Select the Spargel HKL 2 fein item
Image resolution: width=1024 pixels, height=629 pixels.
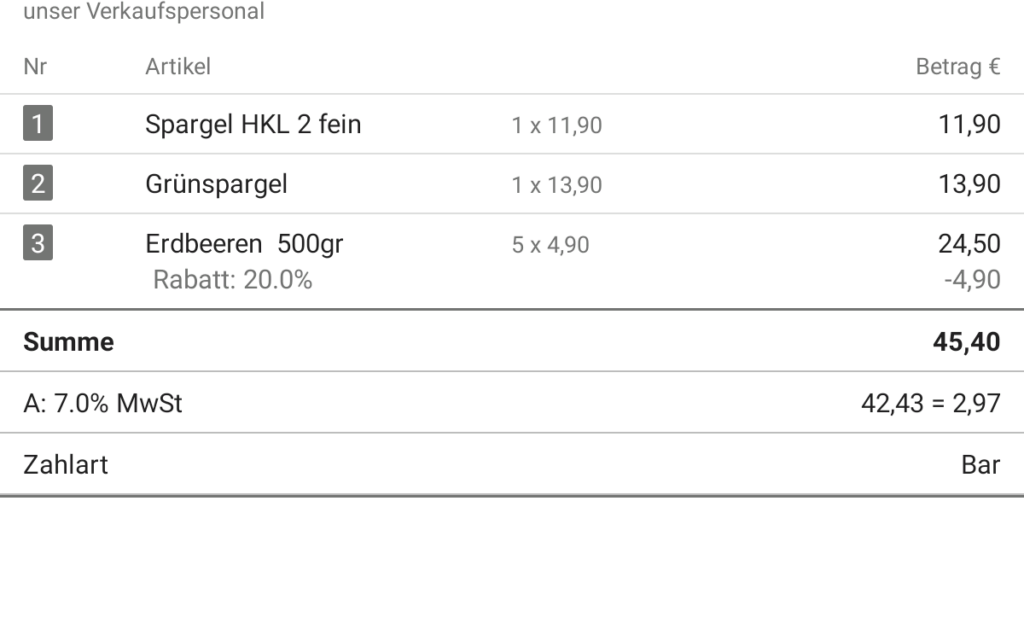[x=253, y=125]
